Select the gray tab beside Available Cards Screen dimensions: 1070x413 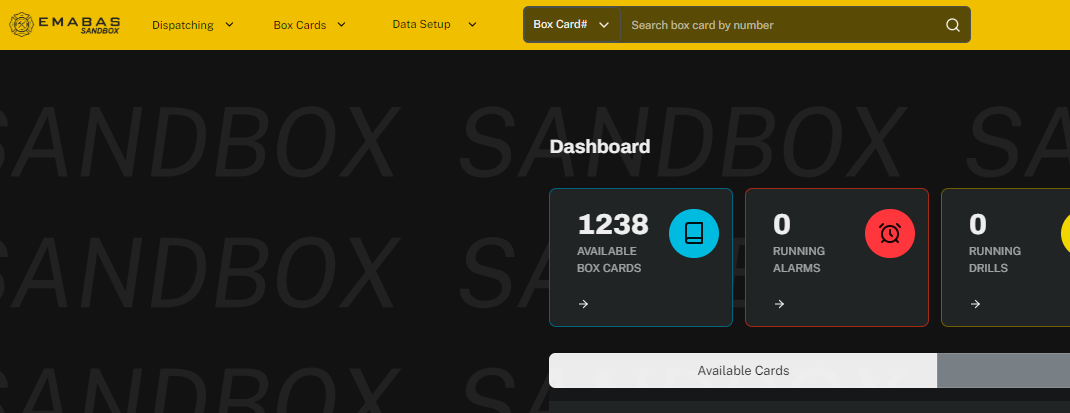(x=1003, y=371)
